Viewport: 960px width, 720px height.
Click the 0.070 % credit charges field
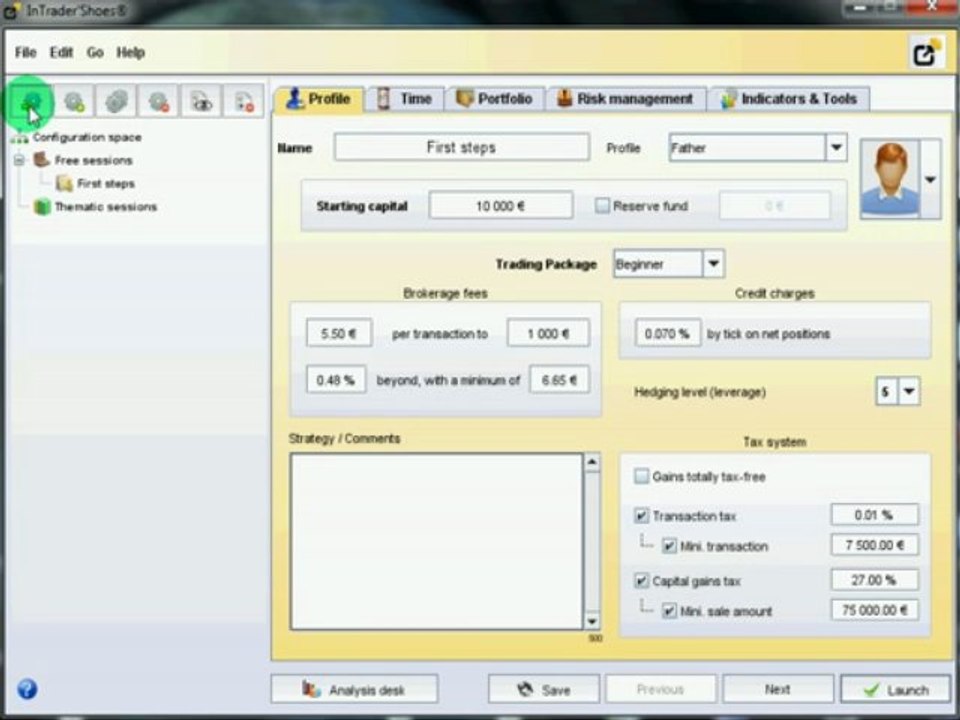pyautogui.click(x=667, y=334)
